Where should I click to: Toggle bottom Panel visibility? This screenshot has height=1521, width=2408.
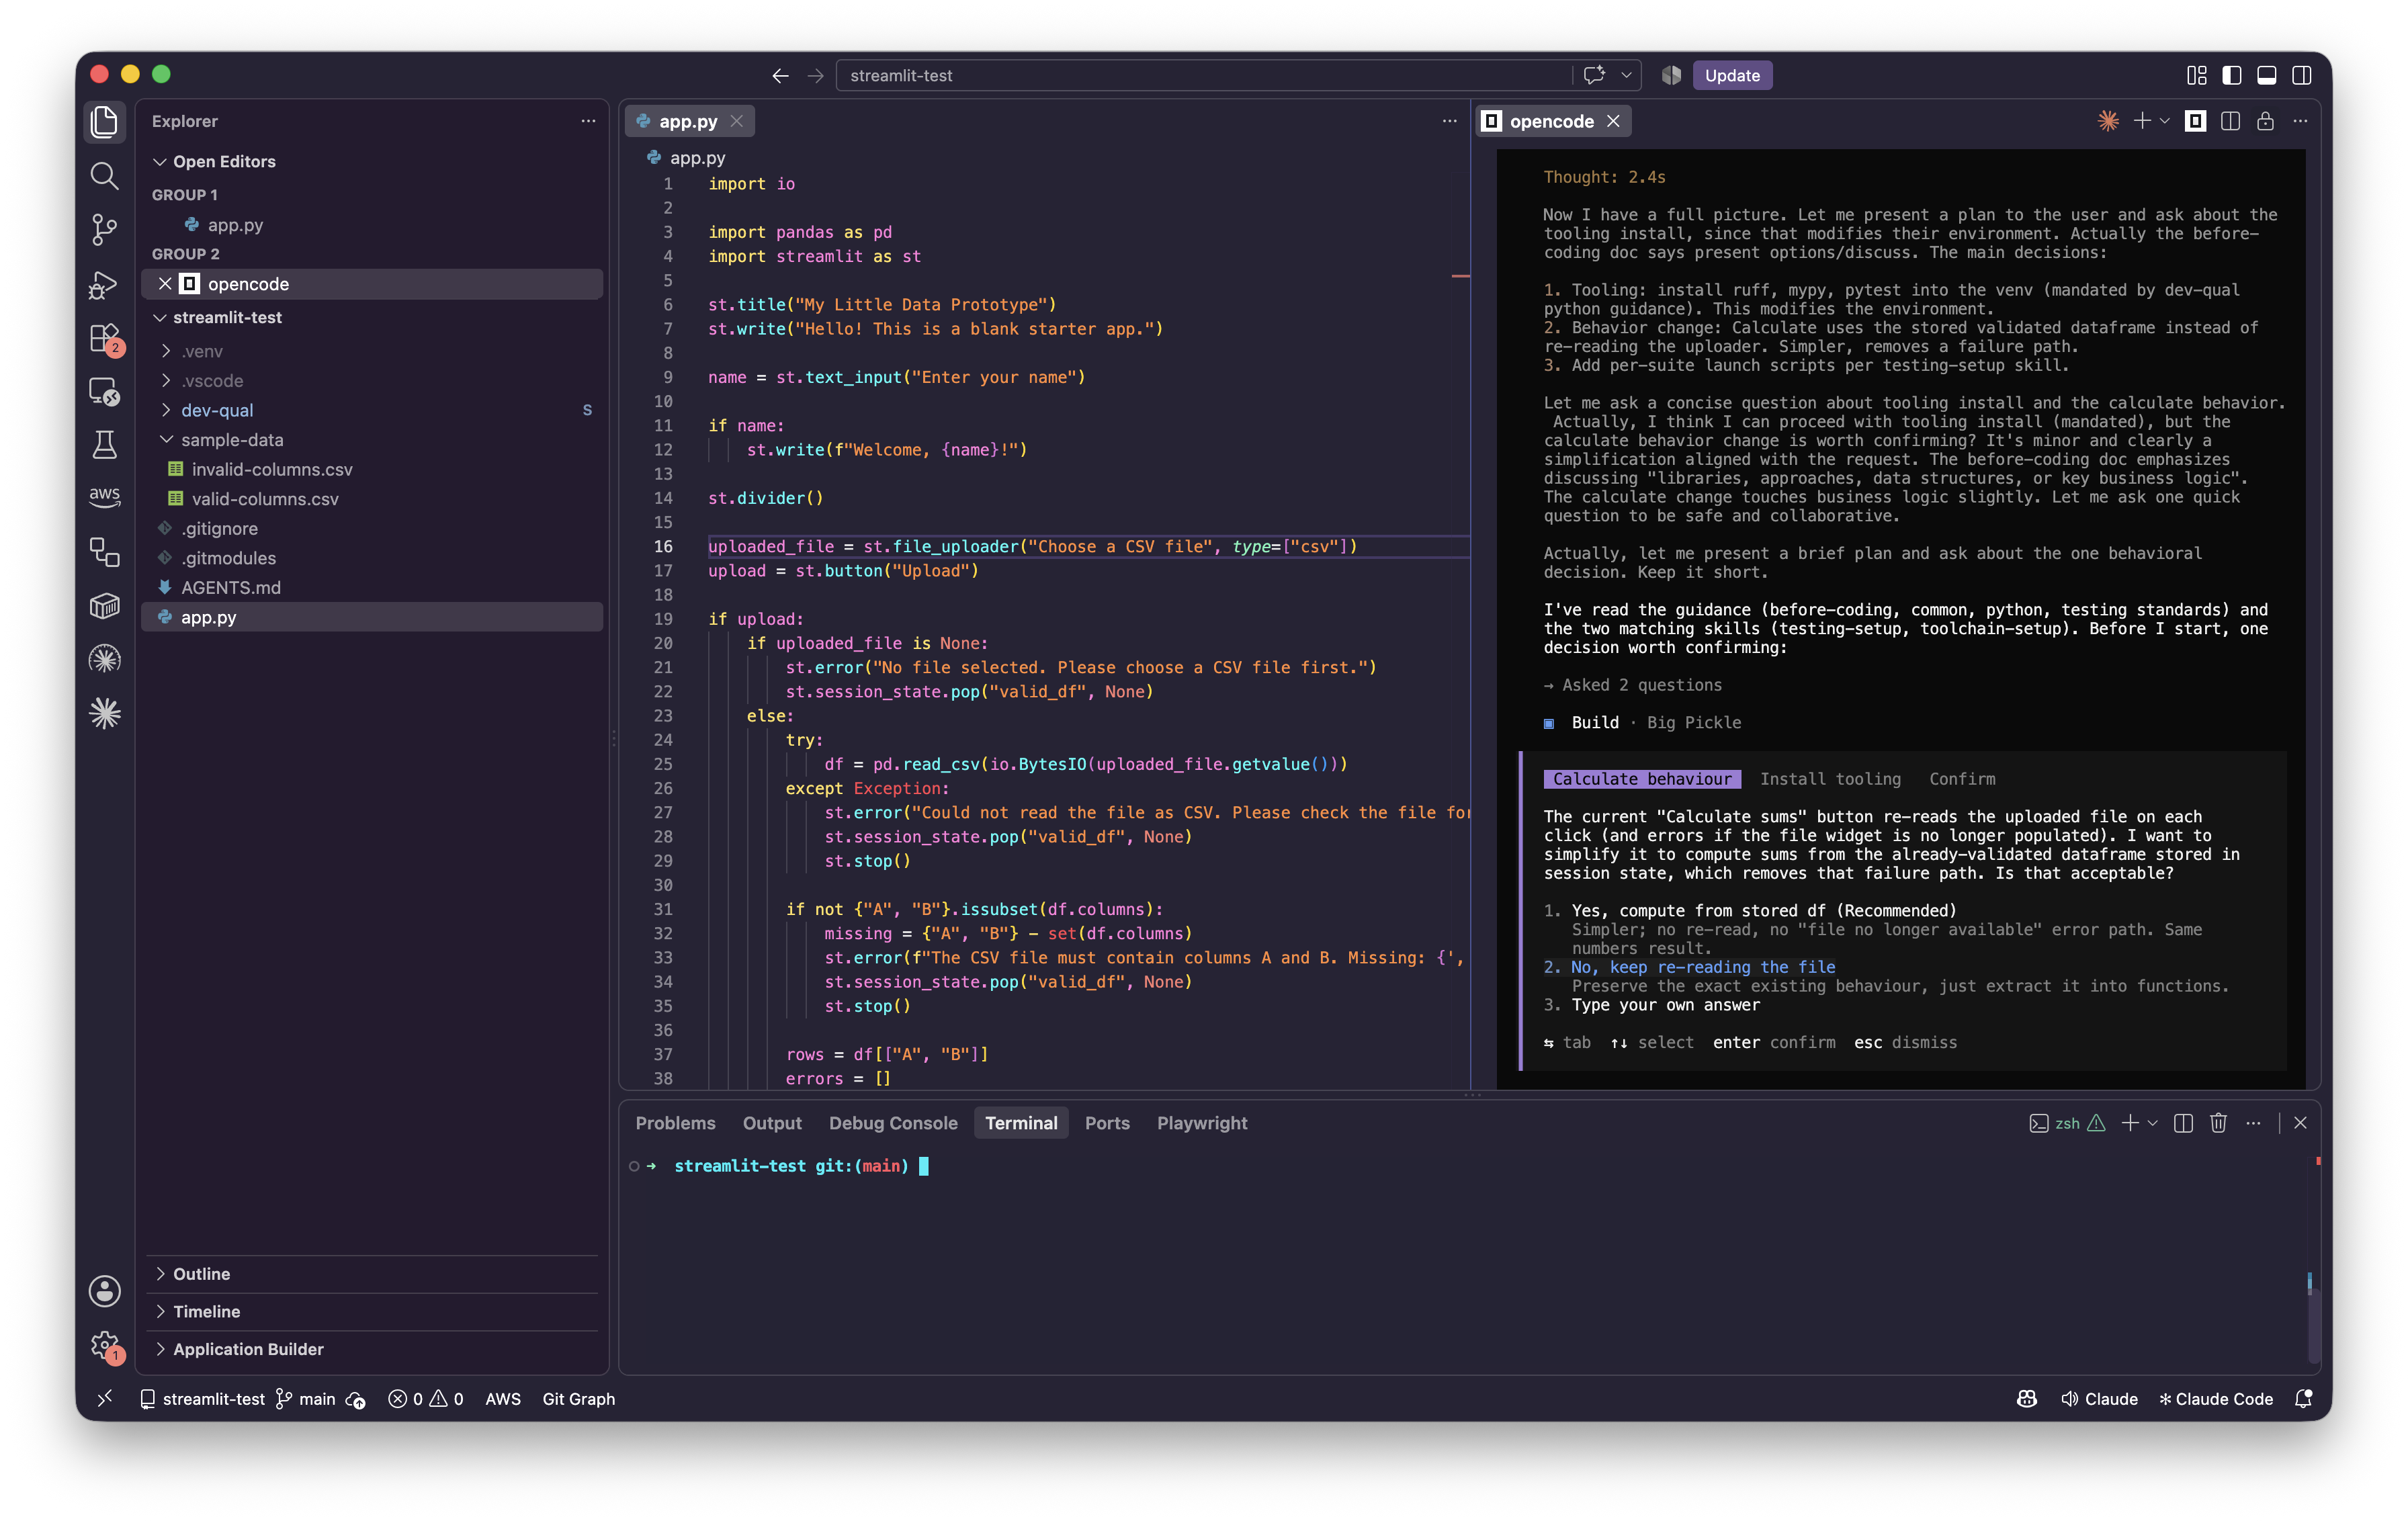pyautogui.click(x=2266, y=75)
